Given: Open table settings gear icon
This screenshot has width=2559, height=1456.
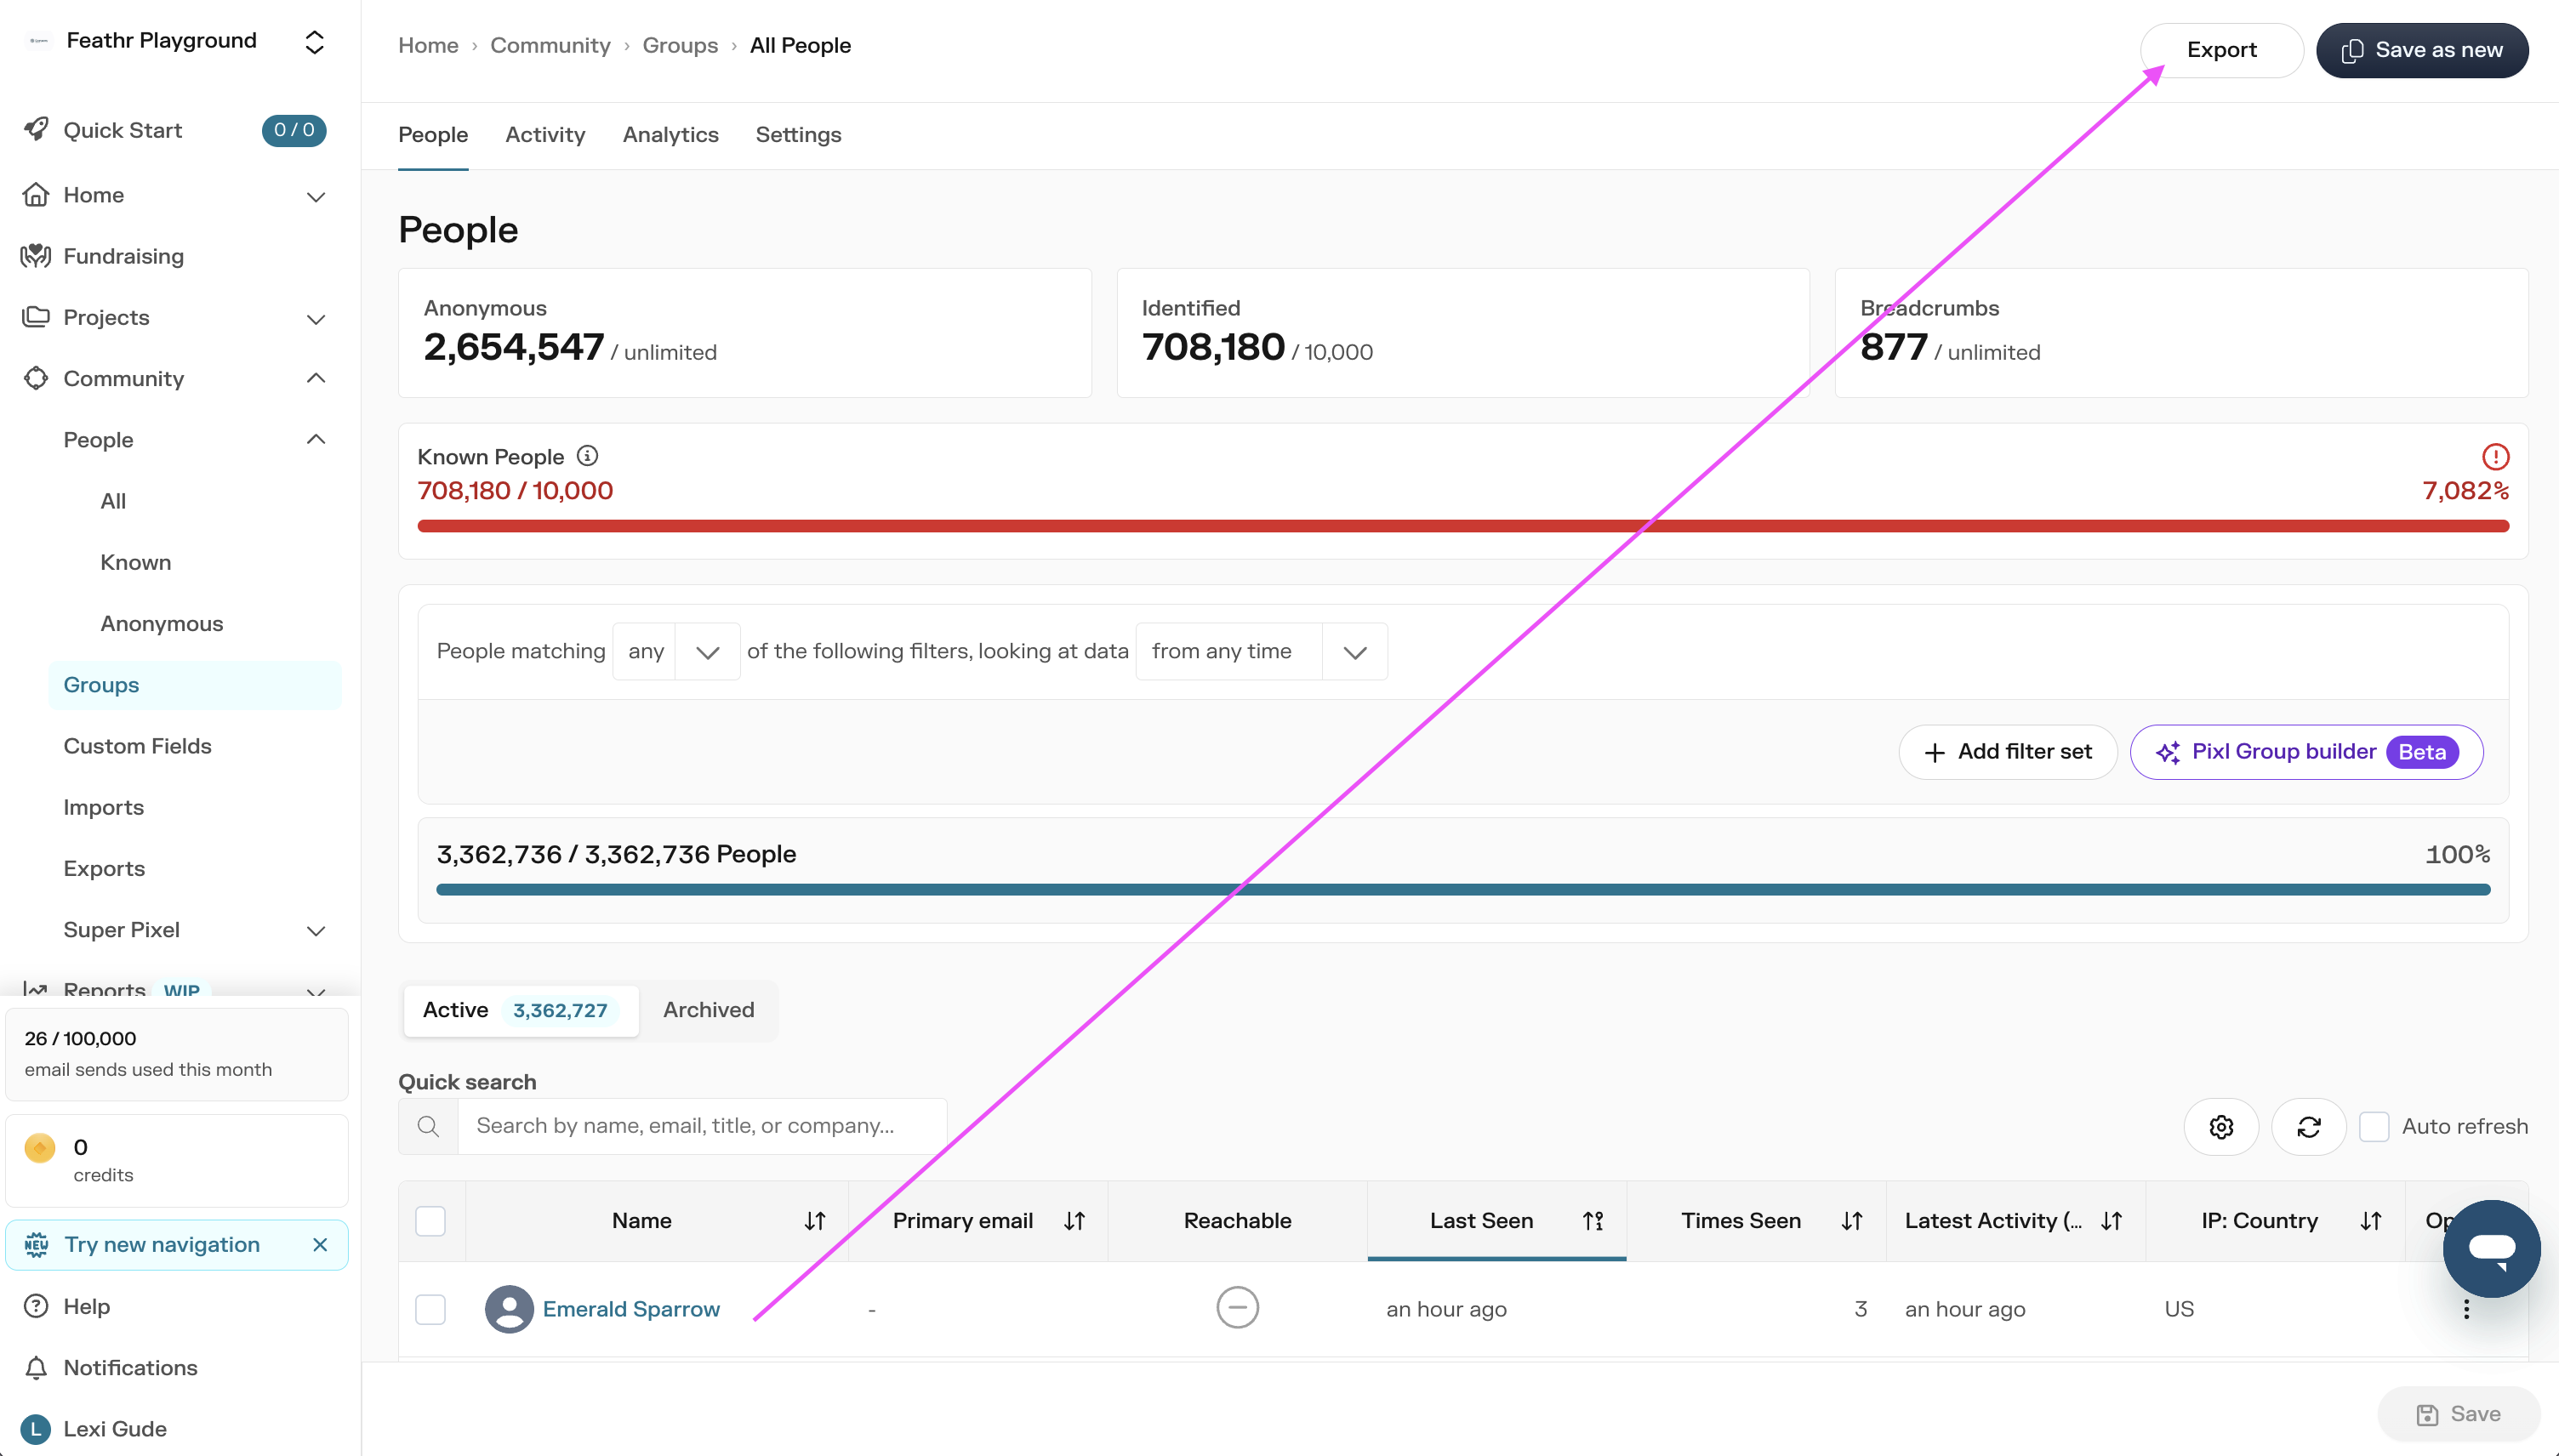Looking at the screenshot, I should (2221, 1127).
